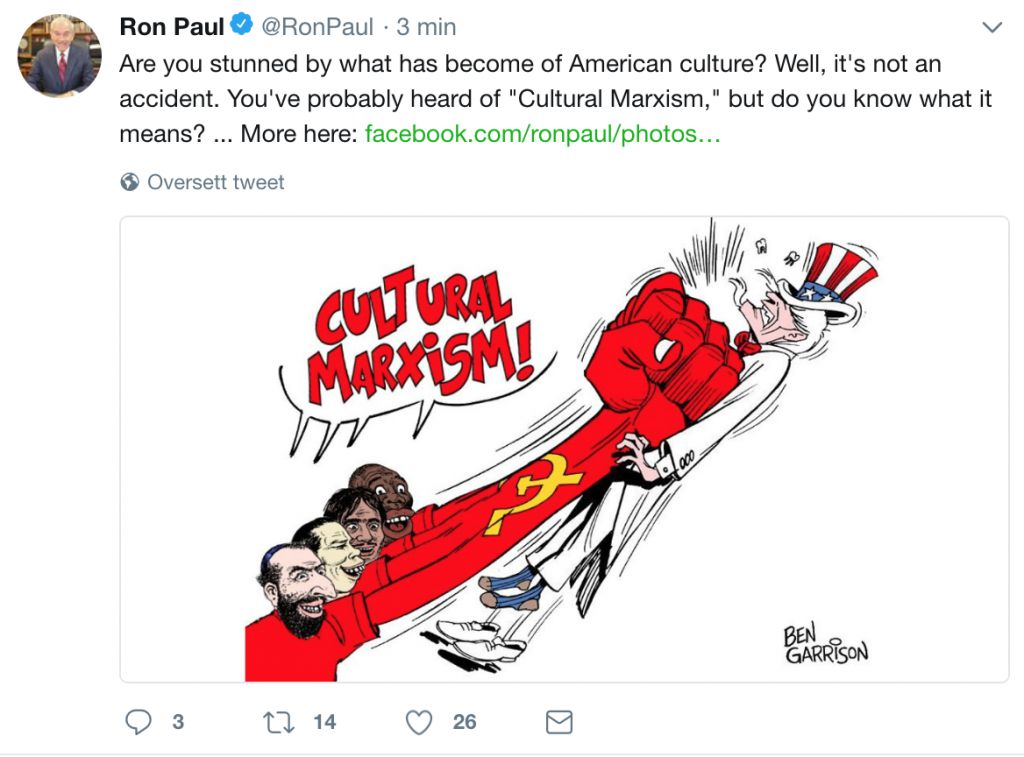The image size is (1024, 757).
Task: Like the tweet with heart icon
Action: (419, 722)
